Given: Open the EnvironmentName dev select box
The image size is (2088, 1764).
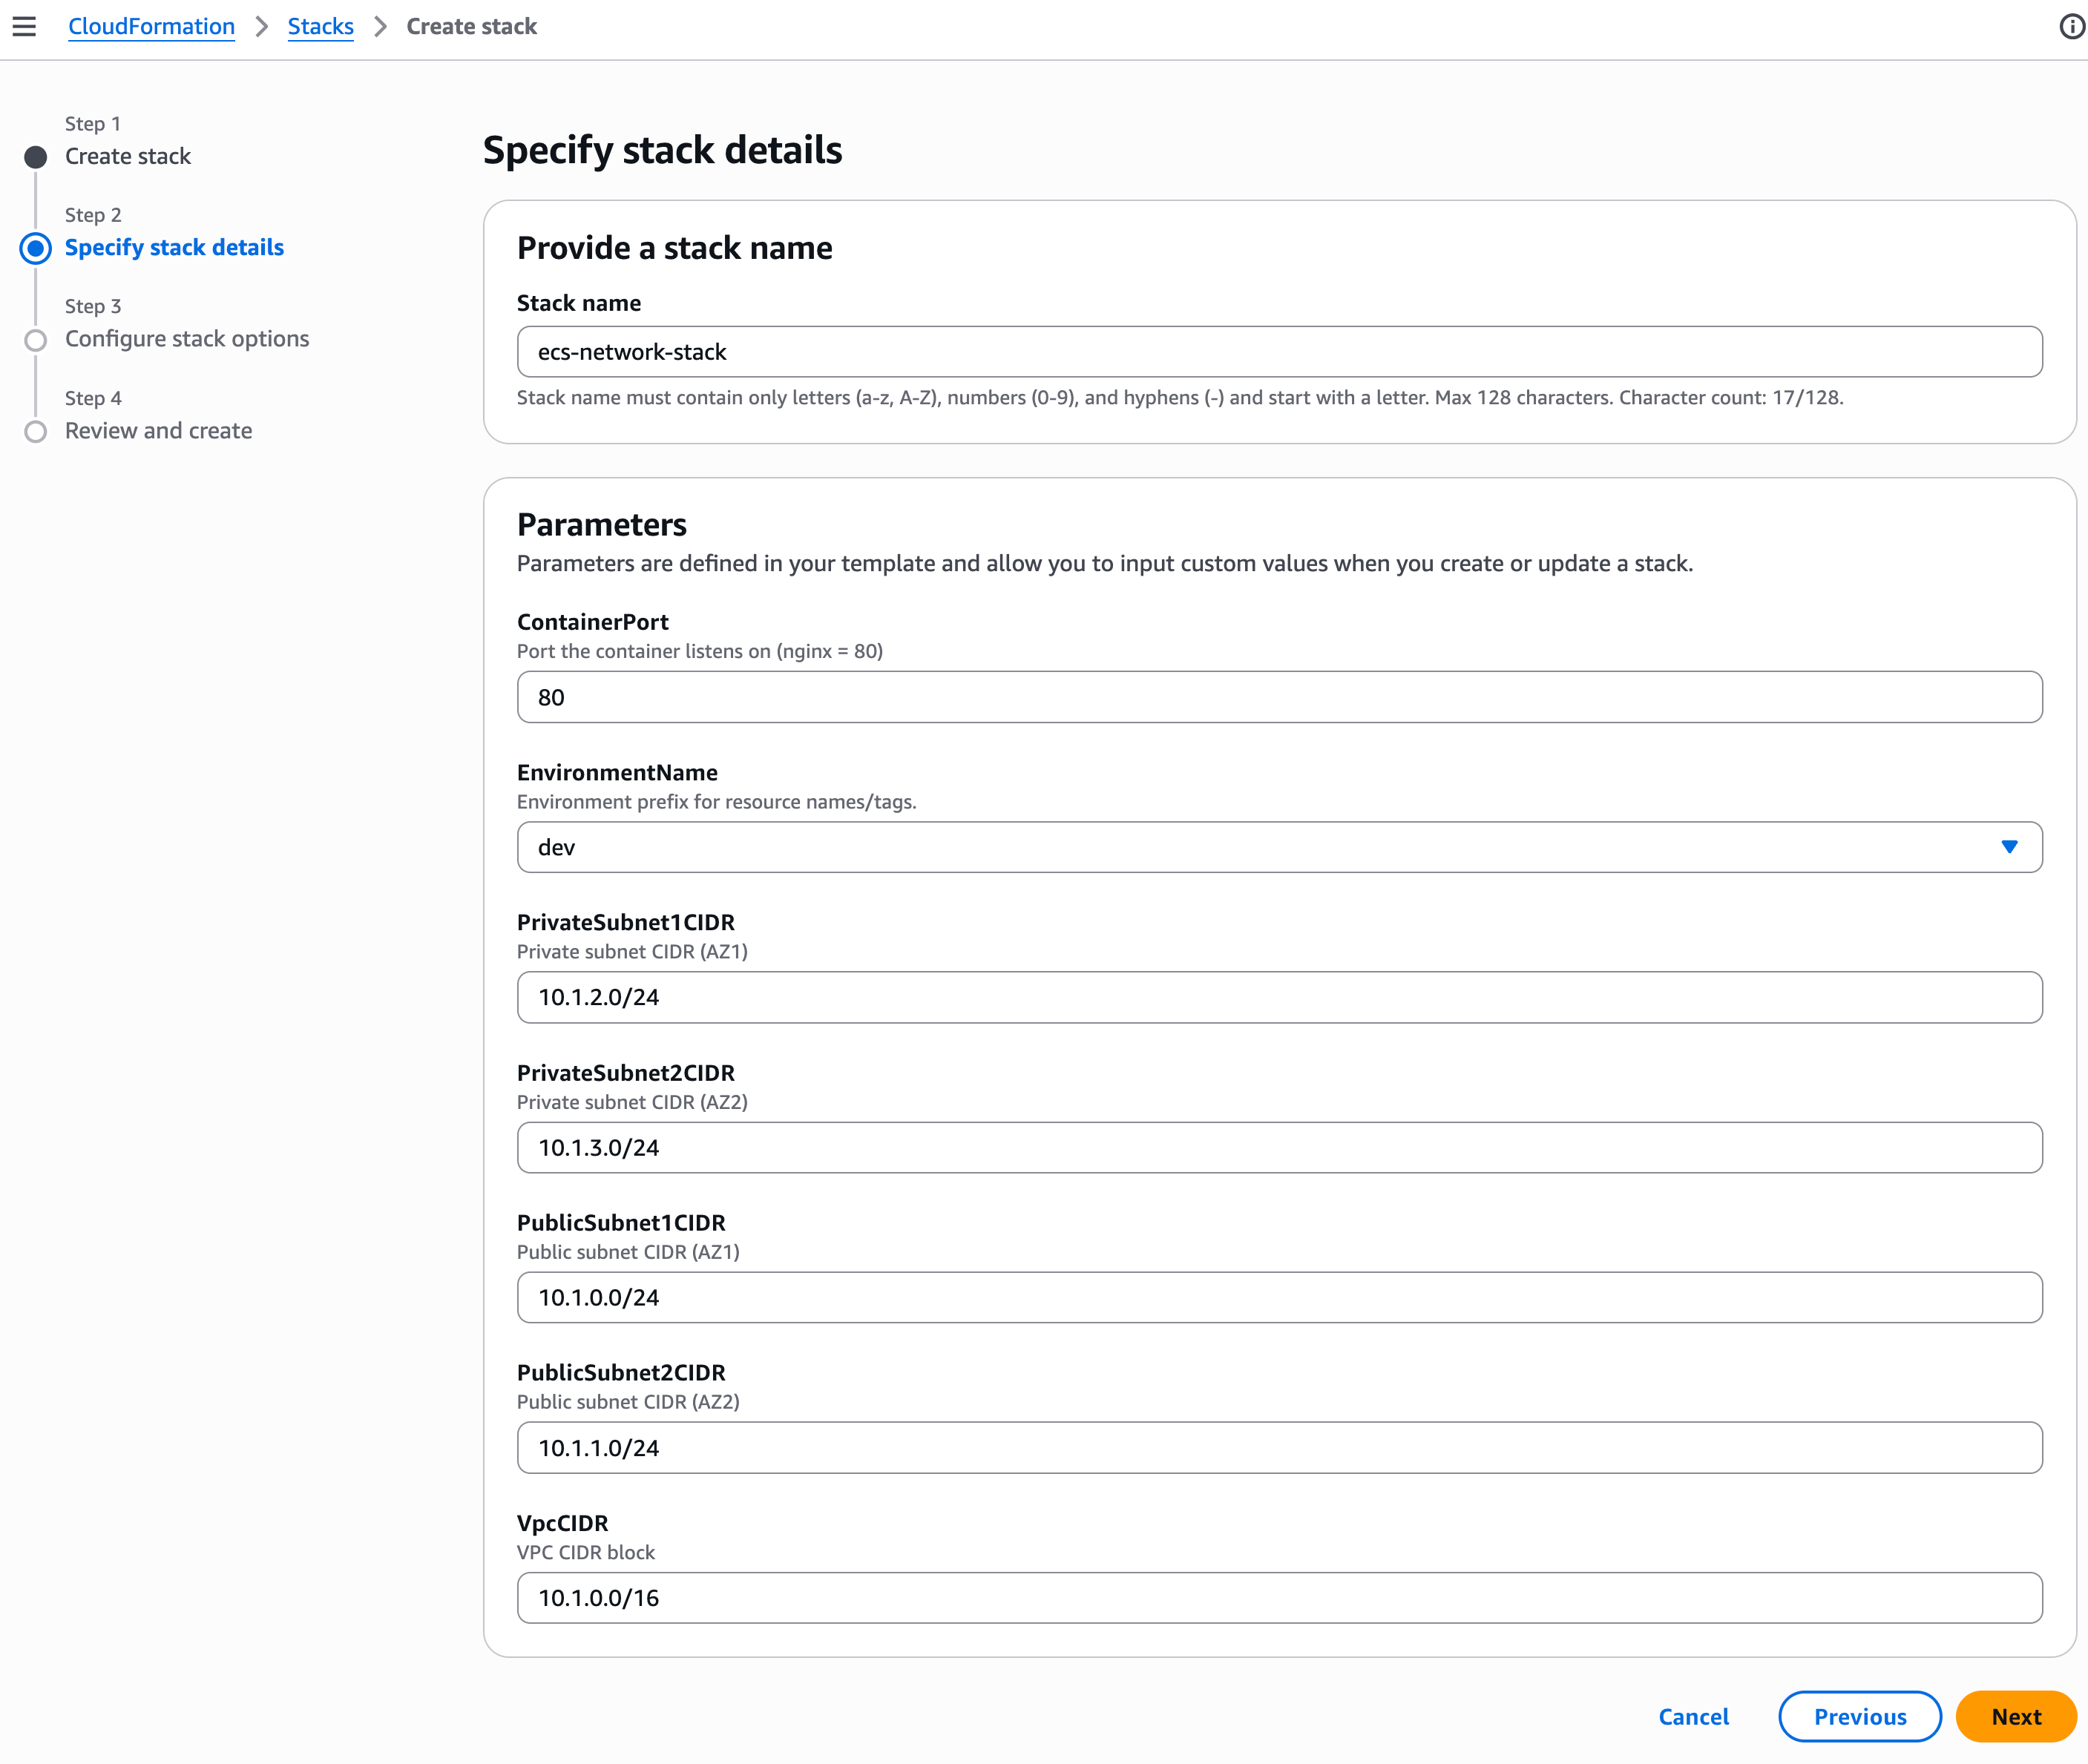Looking at the screenshot, I should coord(1279,847).
